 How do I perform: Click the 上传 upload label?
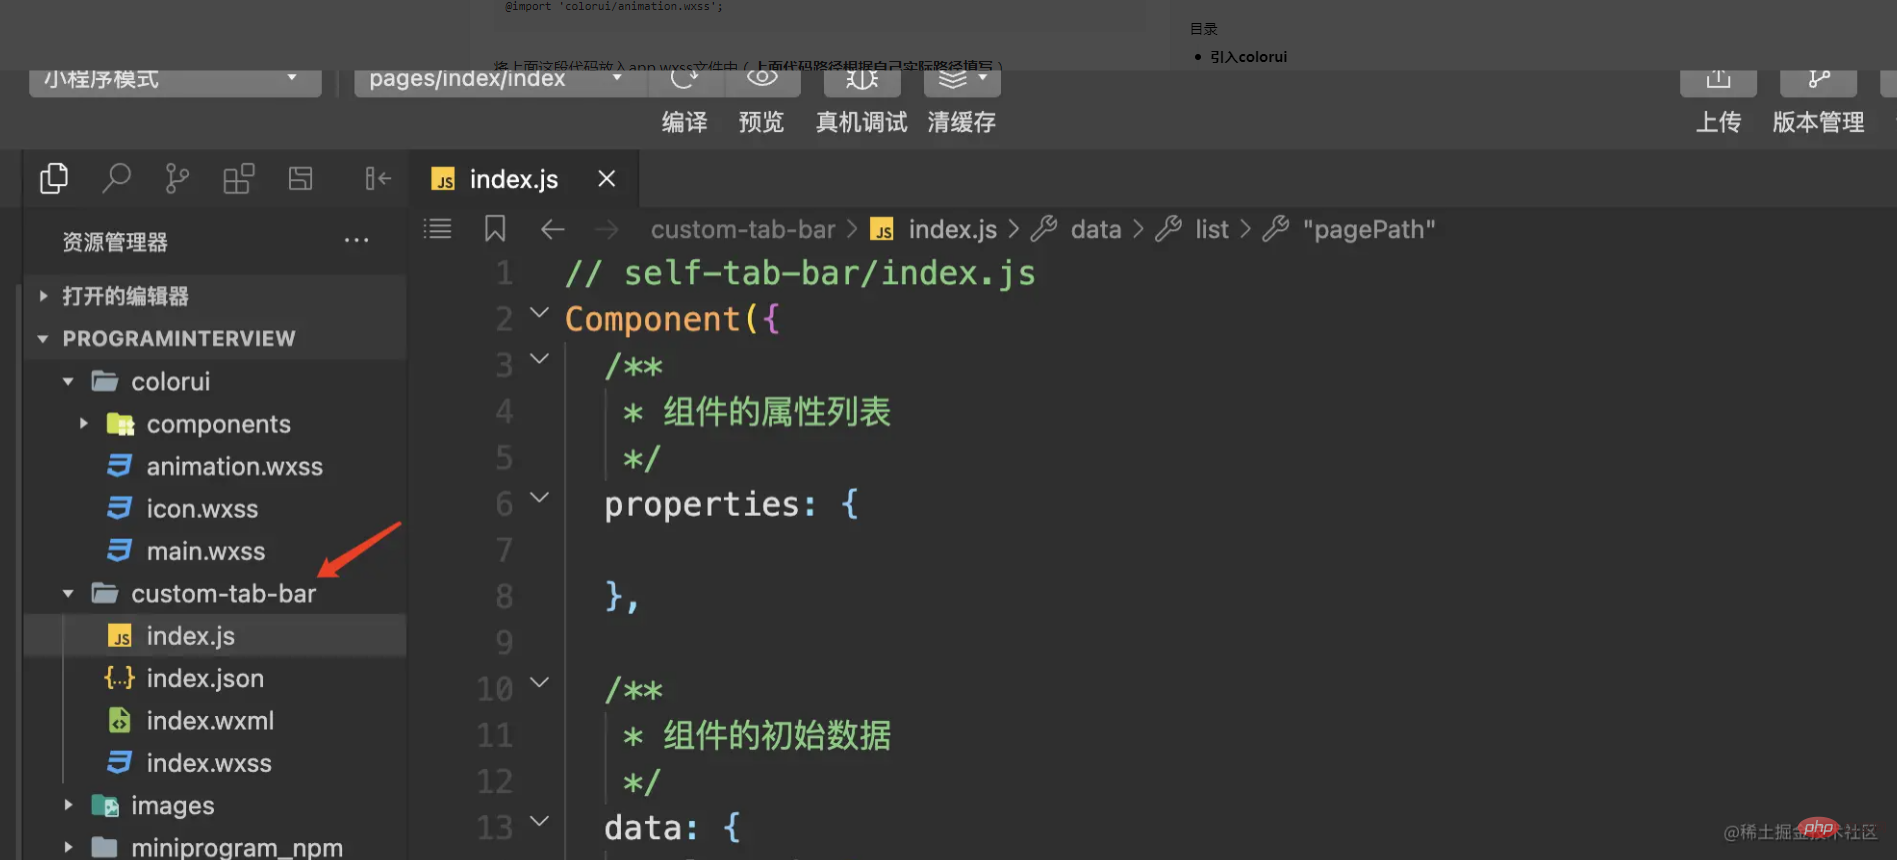[1718, 122]
